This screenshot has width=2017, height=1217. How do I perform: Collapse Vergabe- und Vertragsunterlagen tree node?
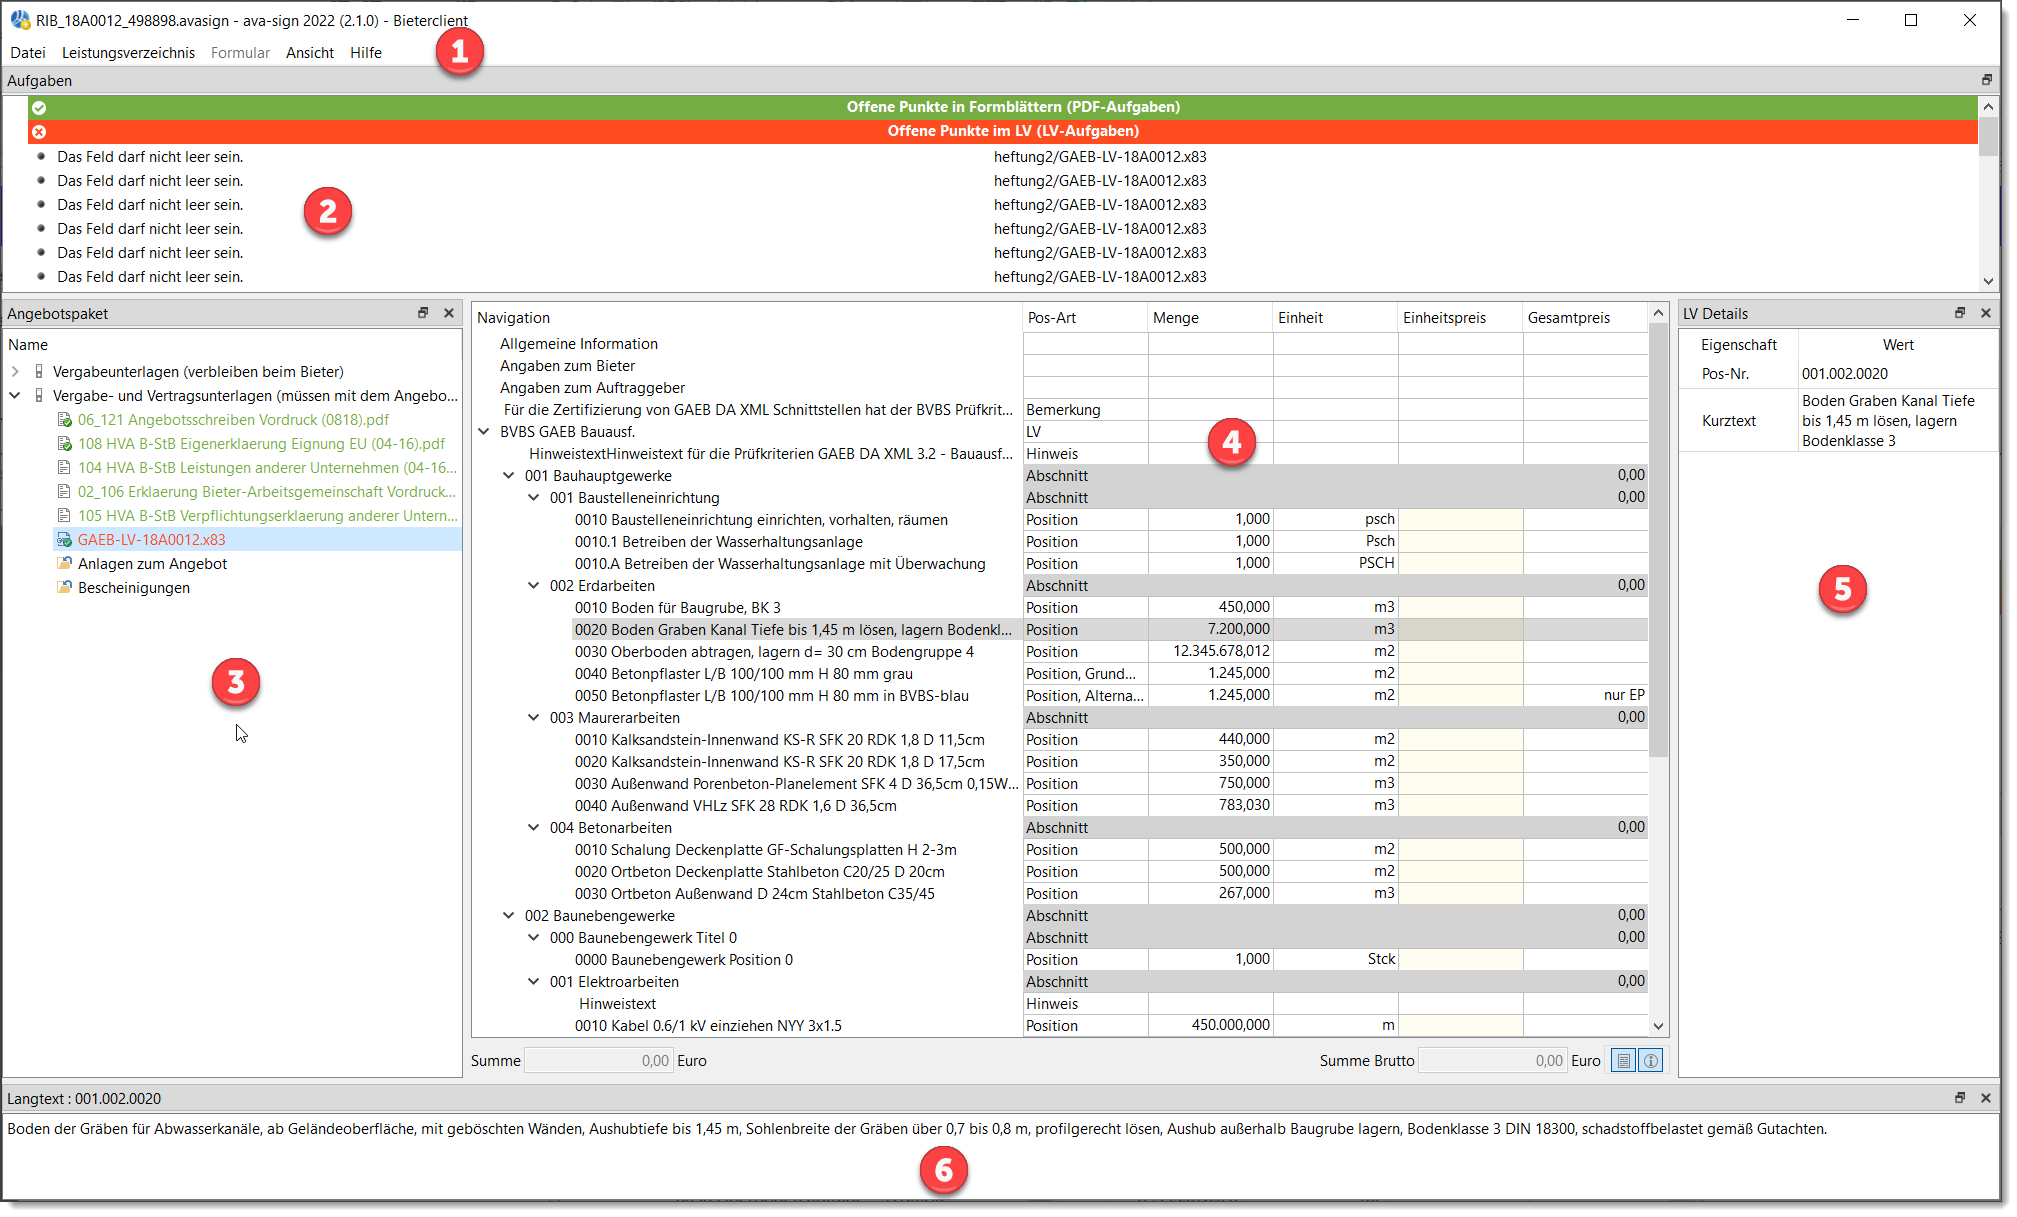pos(15,396)
